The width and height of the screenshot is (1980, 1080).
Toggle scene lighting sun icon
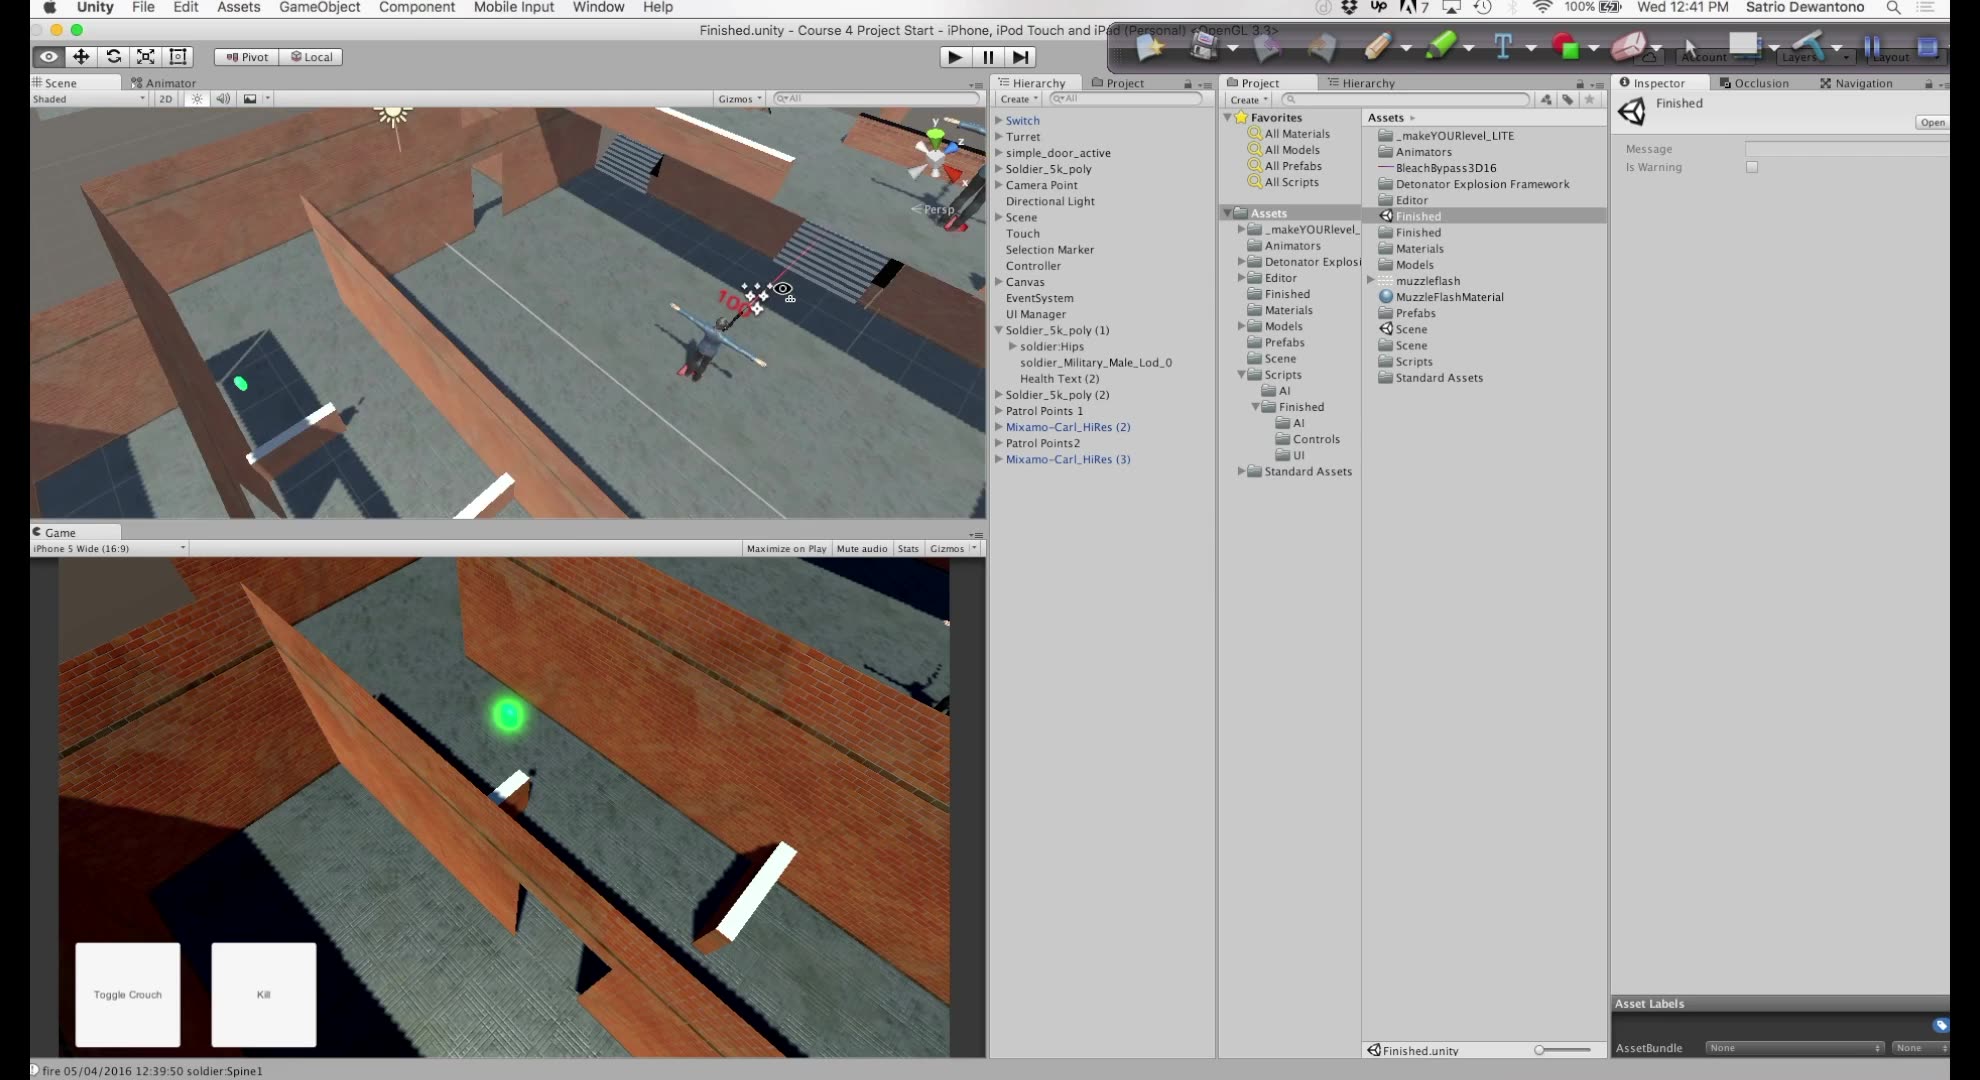click(197, 99)
